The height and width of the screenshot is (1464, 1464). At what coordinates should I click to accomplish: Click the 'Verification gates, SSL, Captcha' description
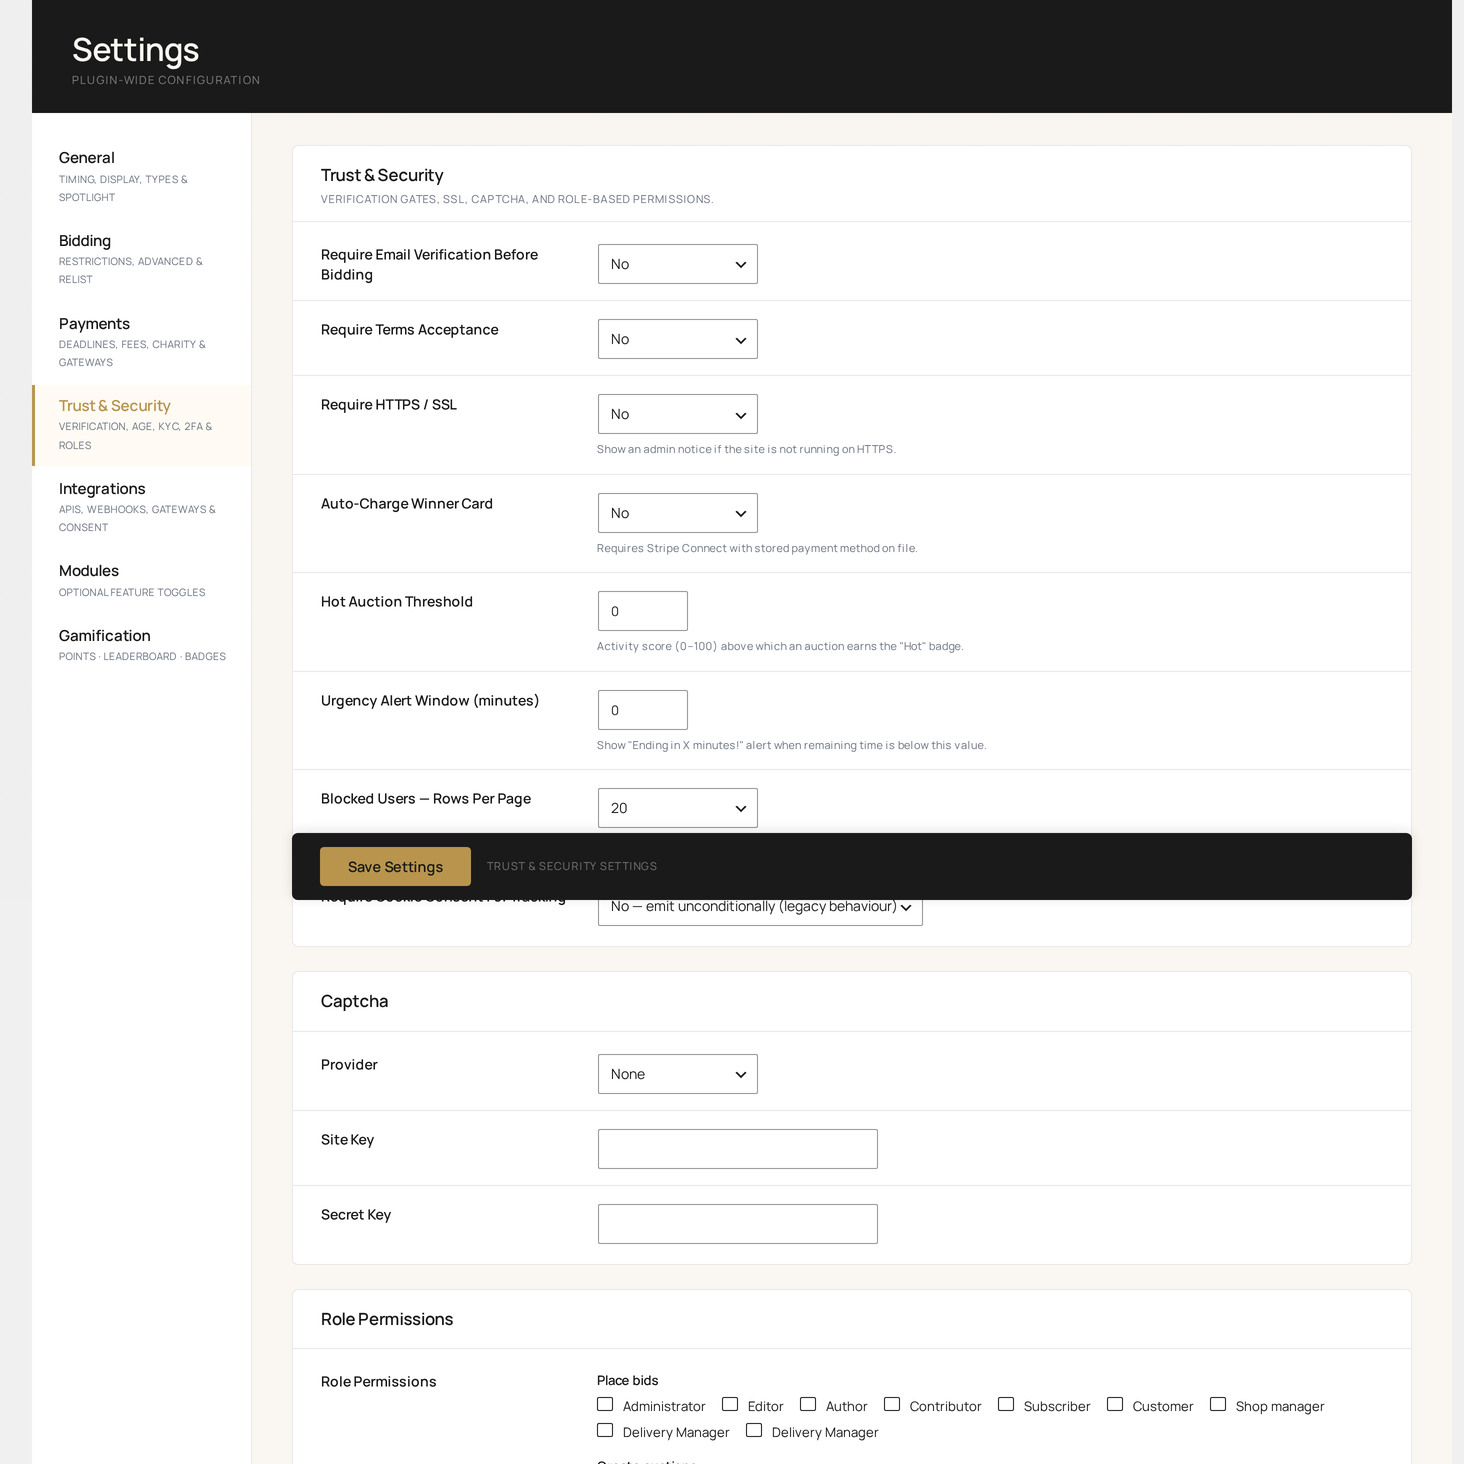(517, 199)
